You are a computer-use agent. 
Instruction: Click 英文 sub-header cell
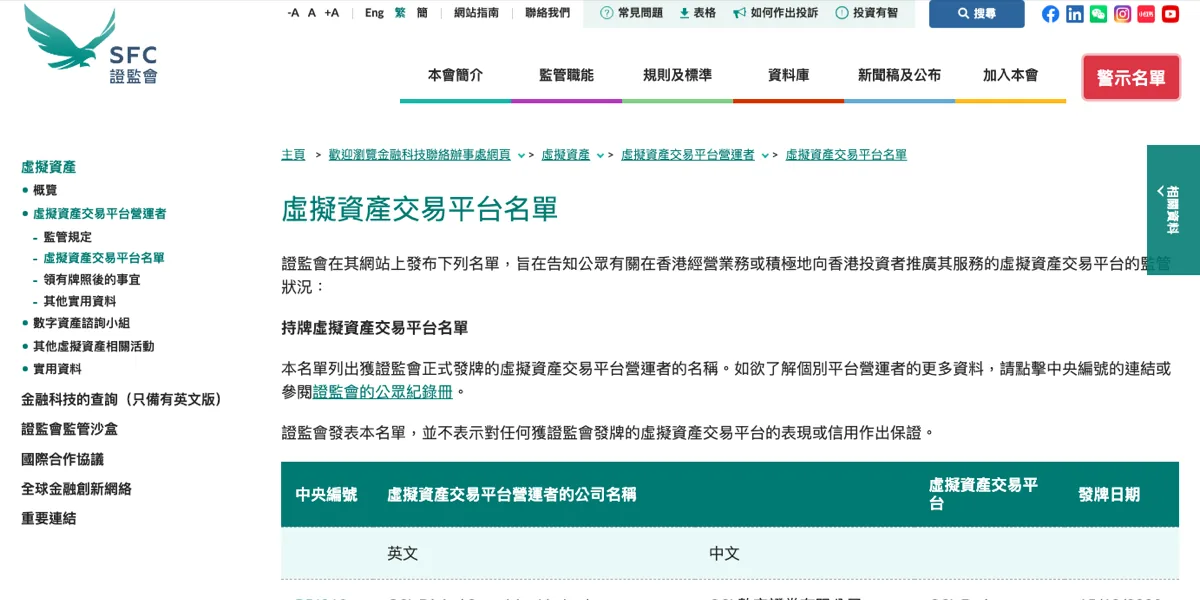point(402,553)
